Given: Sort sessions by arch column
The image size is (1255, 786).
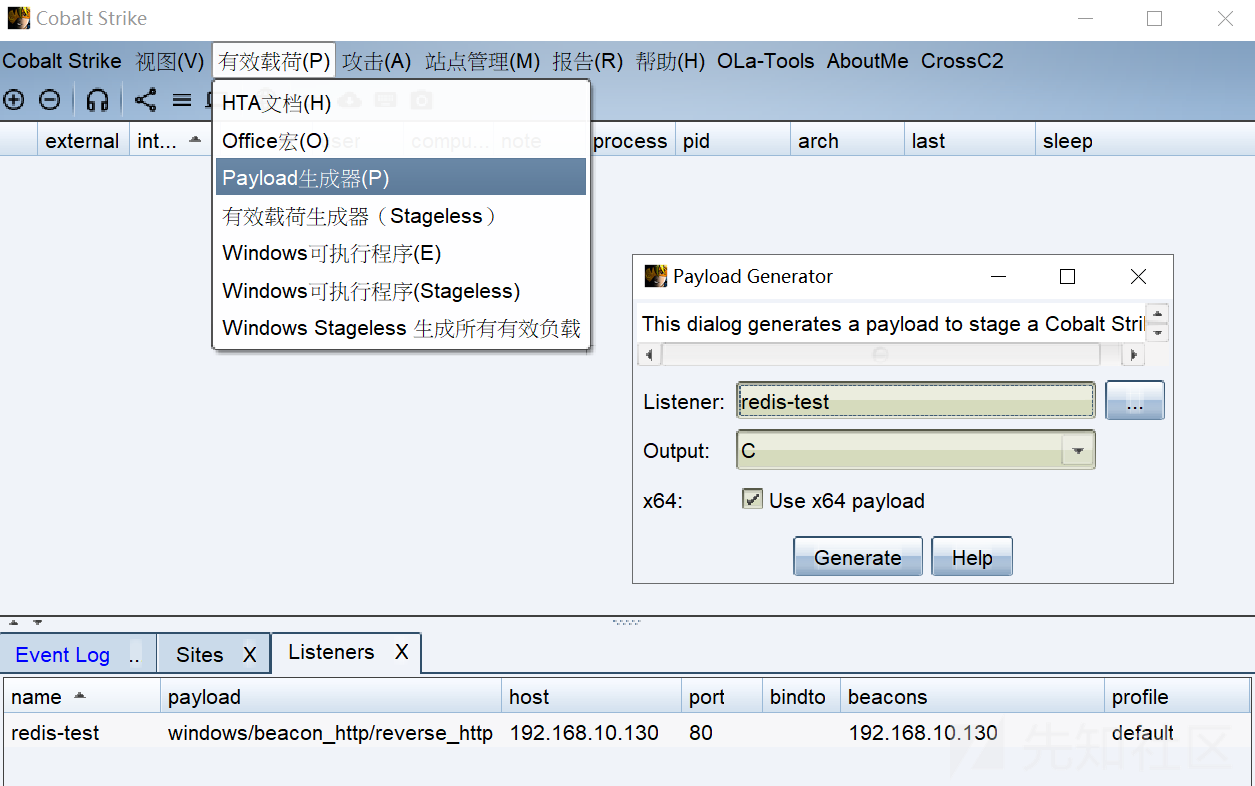Looking at the screenshot, I should 847,141.
